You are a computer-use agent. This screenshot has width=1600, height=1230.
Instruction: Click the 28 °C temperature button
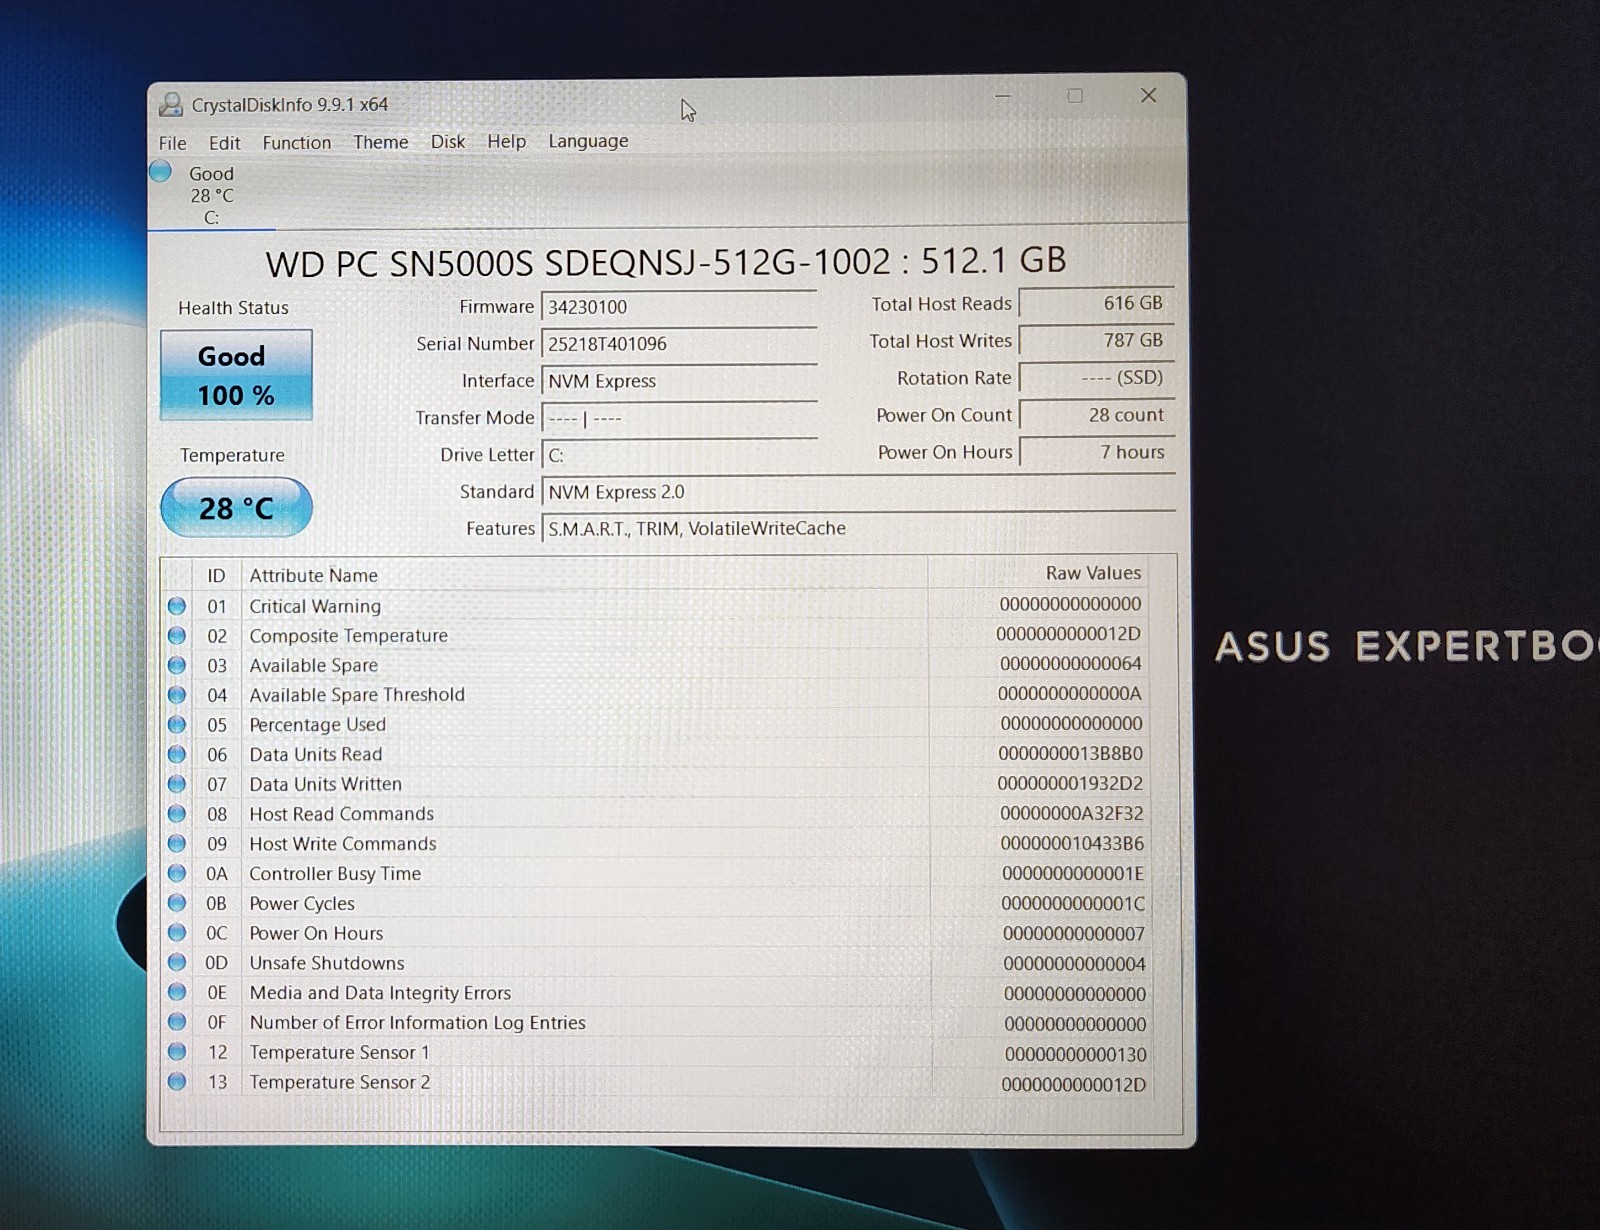pos(236,508)
